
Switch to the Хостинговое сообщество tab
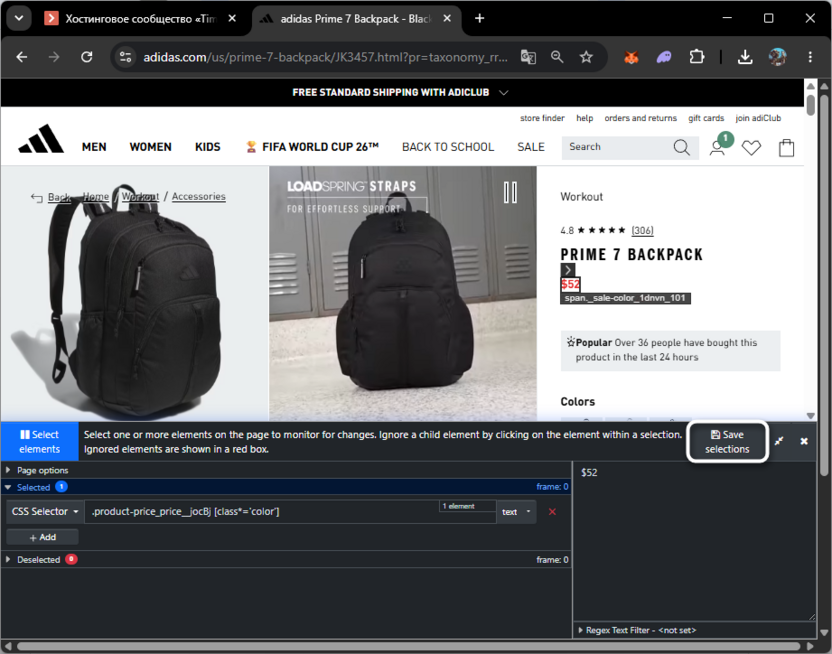(141, 19)
